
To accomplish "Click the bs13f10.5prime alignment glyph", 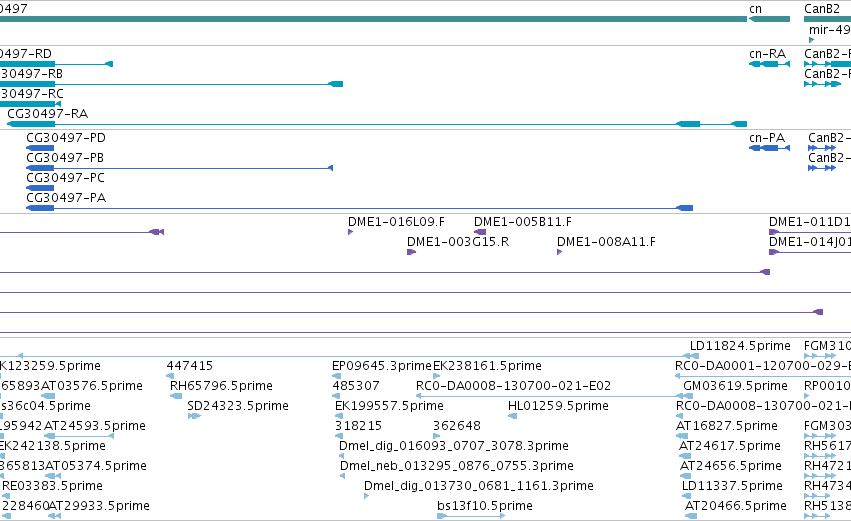I will pos(471,516).
